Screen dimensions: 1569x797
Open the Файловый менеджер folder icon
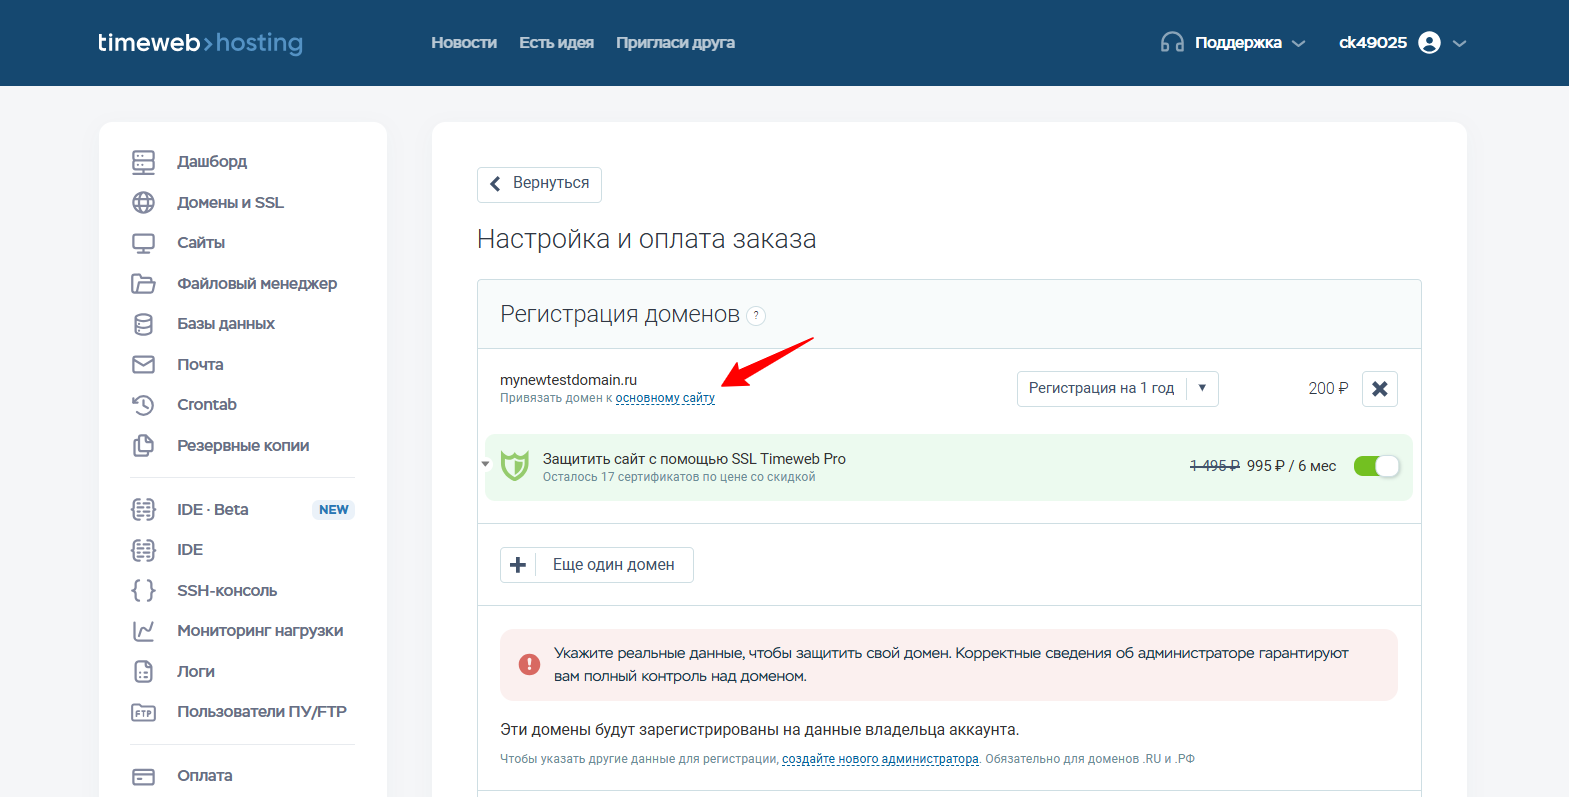pyautogui.click(x=144, y=283)
